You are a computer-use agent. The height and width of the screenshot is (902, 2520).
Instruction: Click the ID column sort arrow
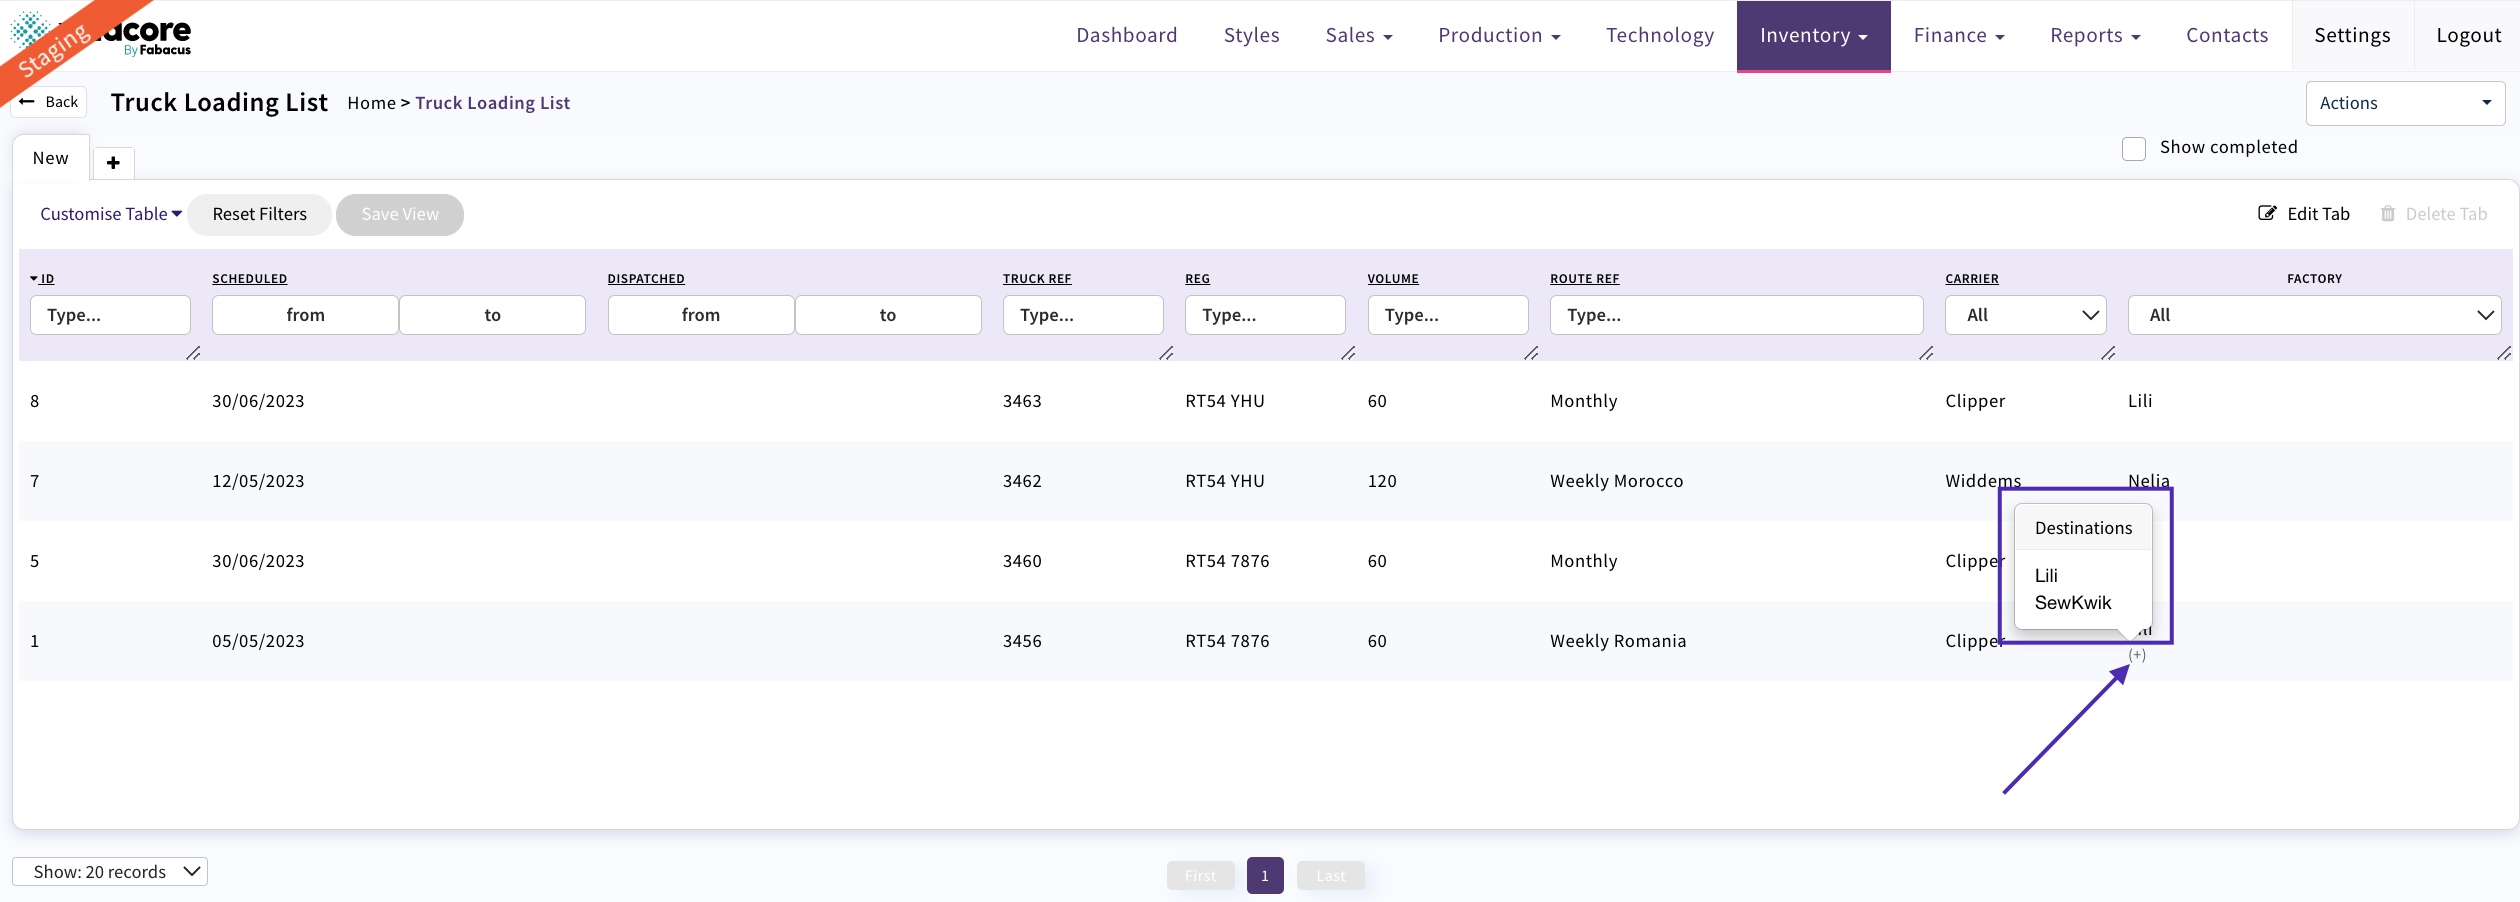[x=34, y=279]
